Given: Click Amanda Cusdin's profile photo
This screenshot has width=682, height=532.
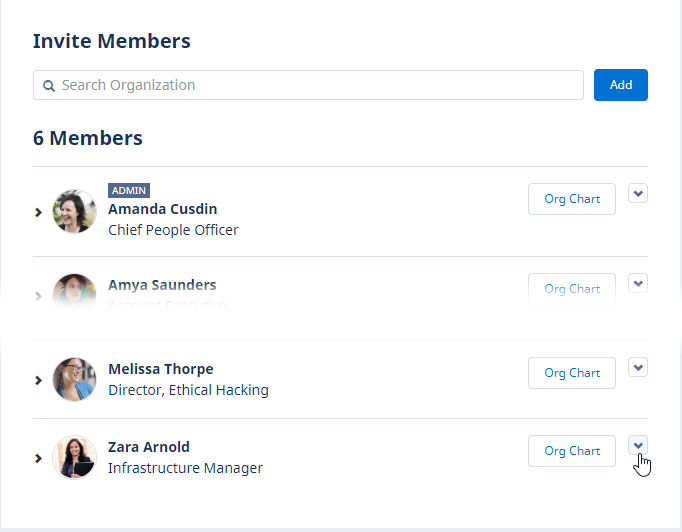Looking at the screenshot, I should 74,211.
